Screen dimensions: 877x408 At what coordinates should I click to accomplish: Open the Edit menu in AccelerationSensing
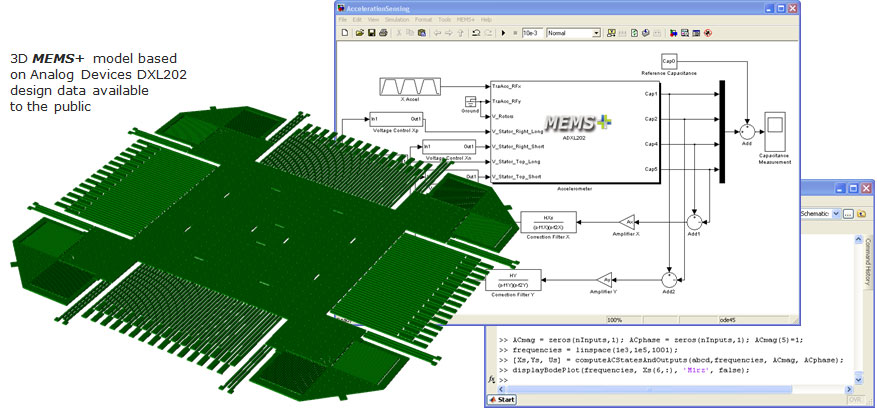click(357, 19)
